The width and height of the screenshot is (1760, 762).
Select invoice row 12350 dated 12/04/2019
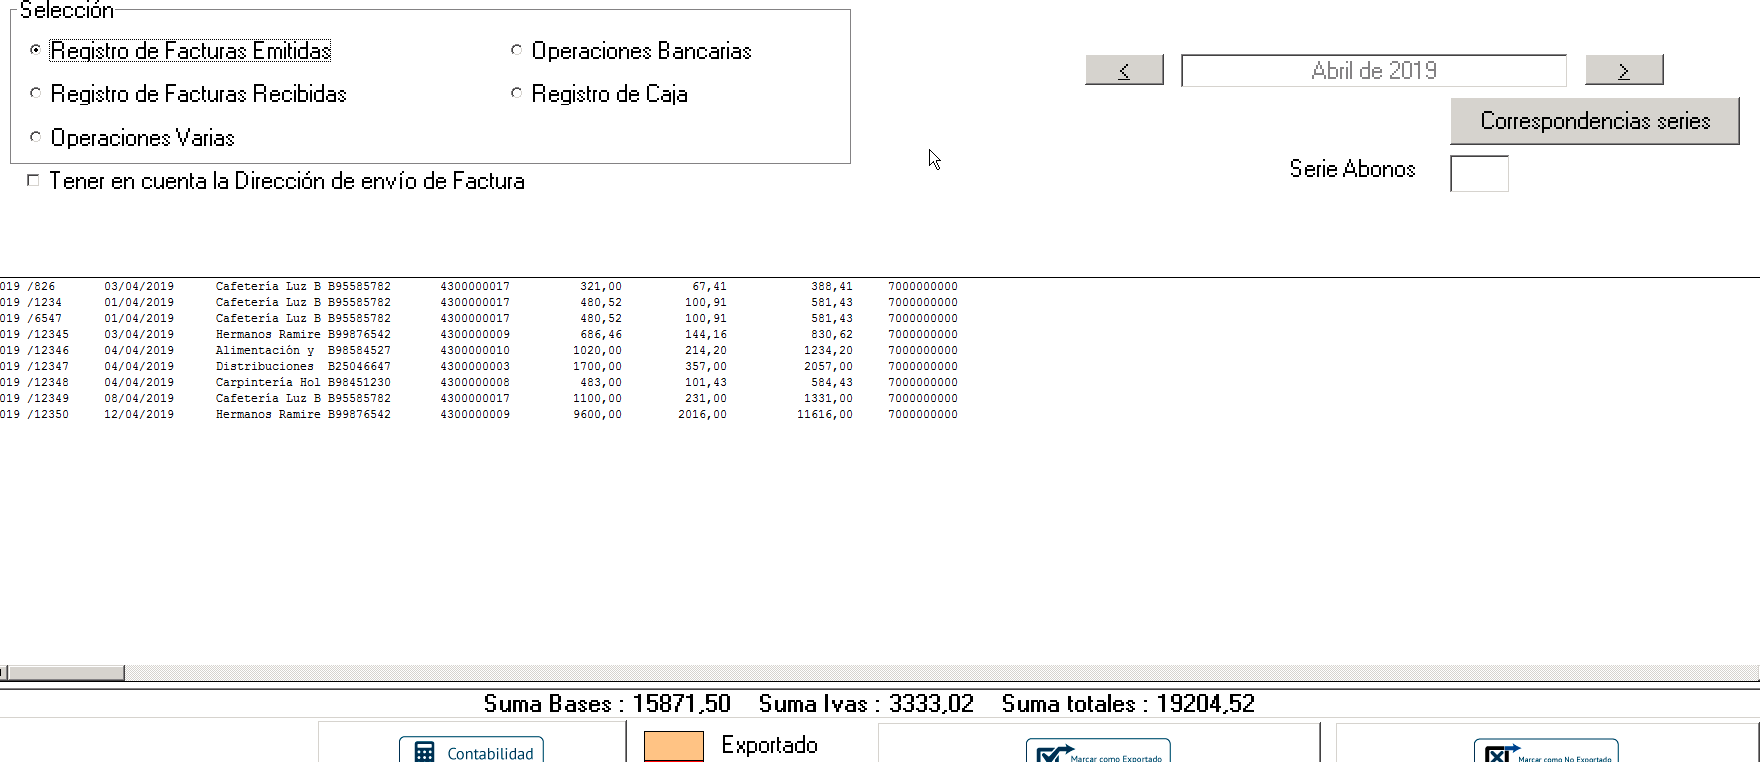(400, 414)
